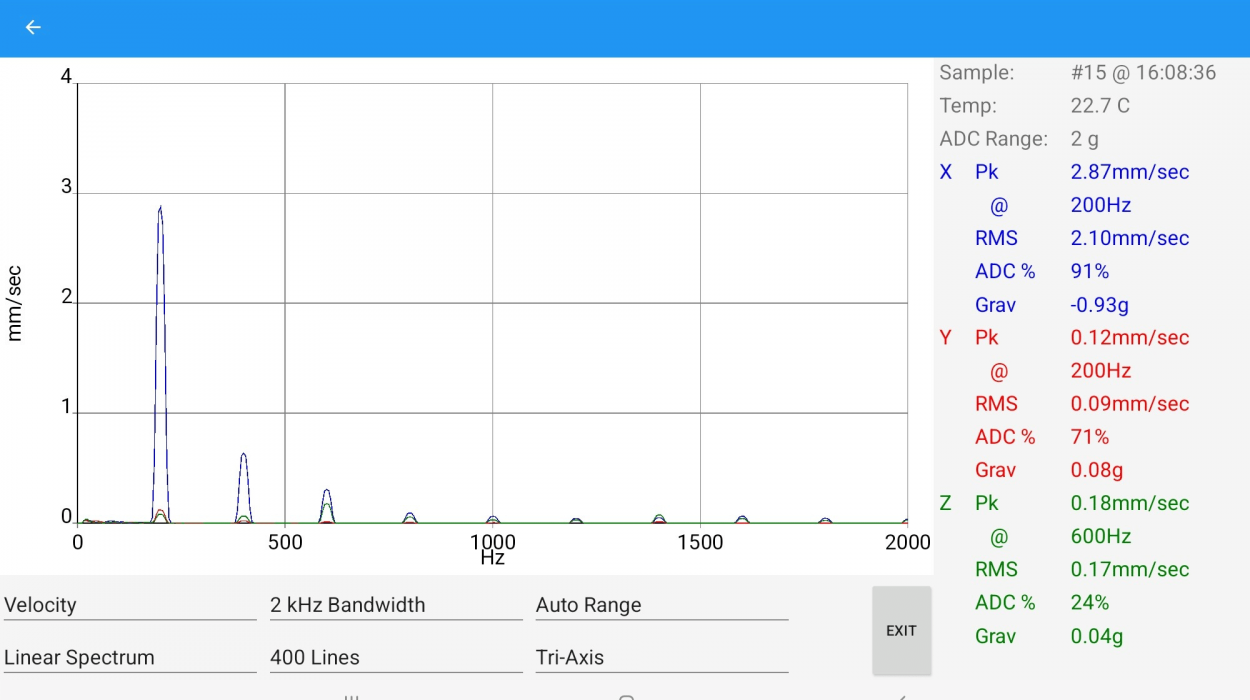
Task: Open the 2 kHz Bandwidth dropdown
Action: tap(395, 605)
